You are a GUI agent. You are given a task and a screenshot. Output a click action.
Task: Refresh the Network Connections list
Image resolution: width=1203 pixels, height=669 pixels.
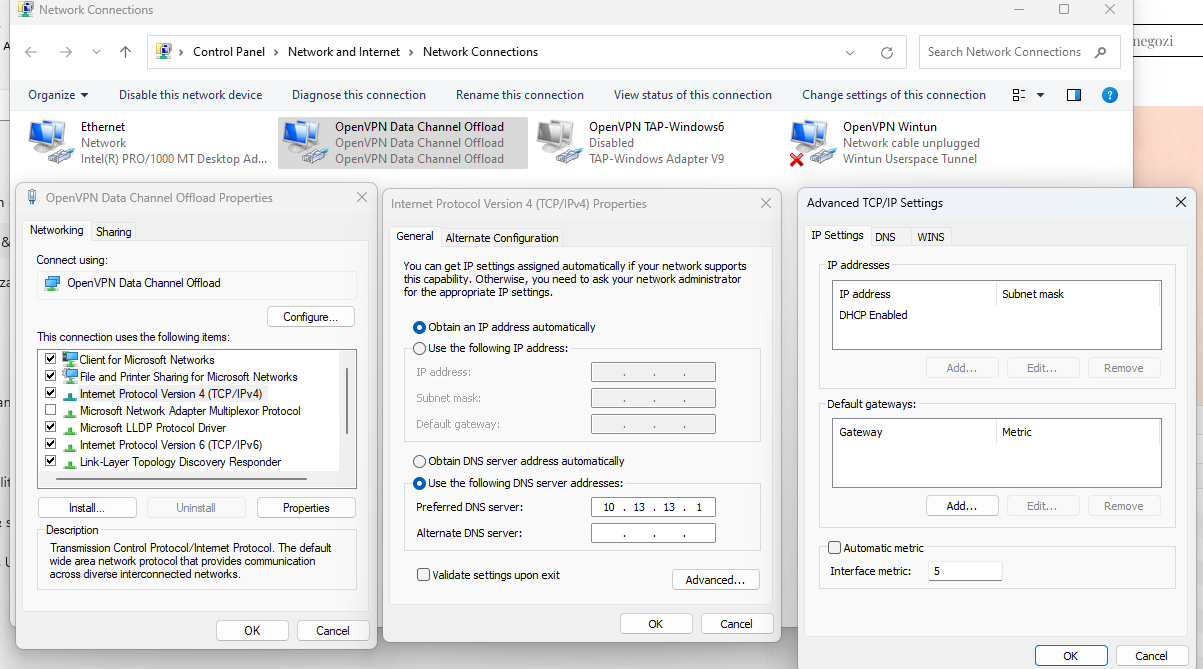click(886, 52)
